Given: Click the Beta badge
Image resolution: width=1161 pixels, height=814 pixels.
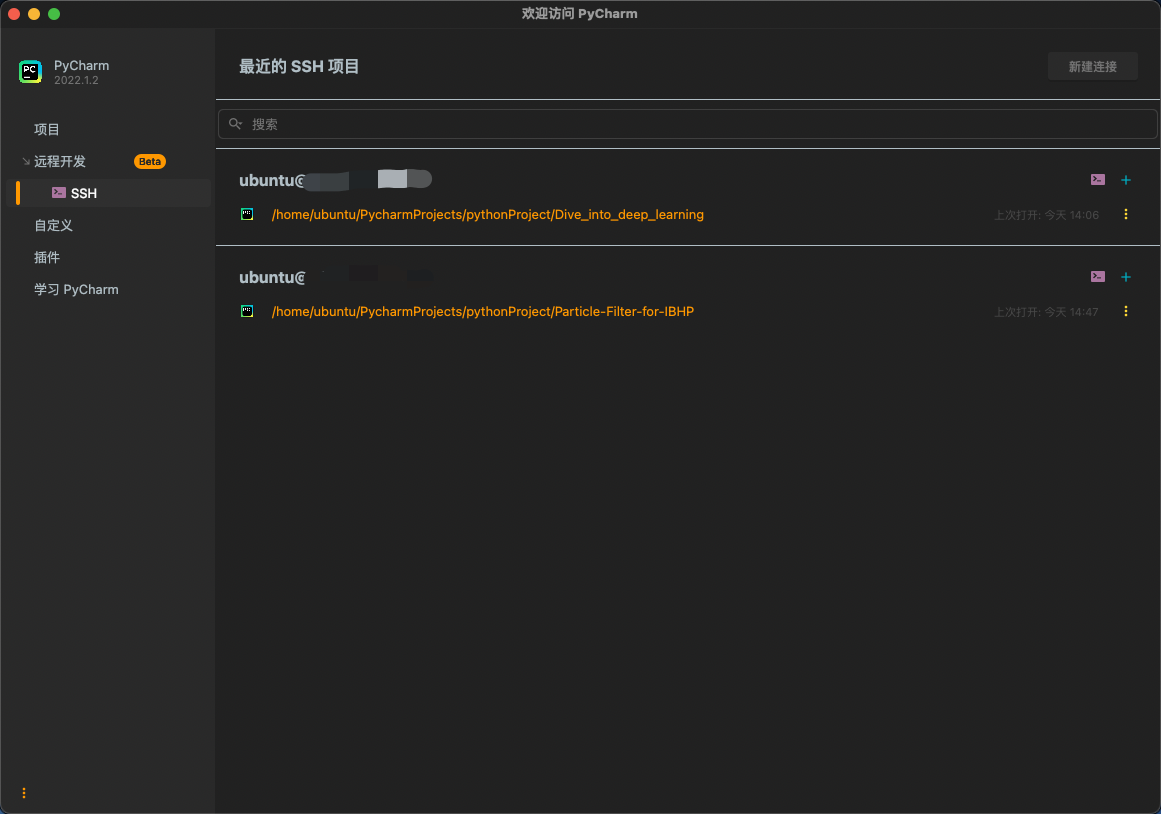Looking at the screenshot, I should point(150,161).
